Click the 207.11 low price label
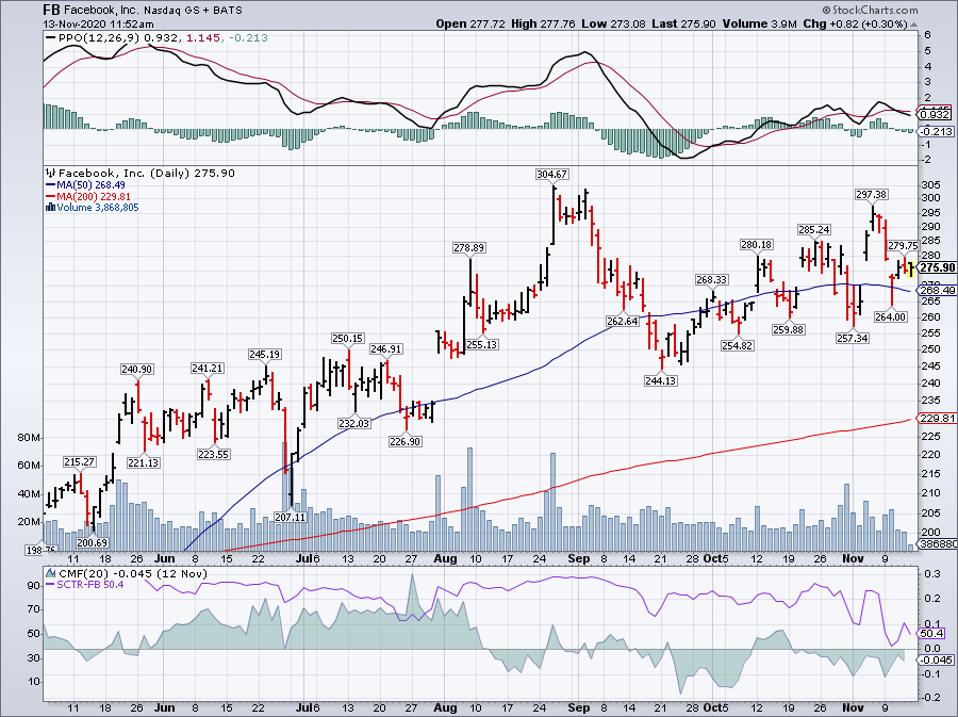 [x=290, y=517]
